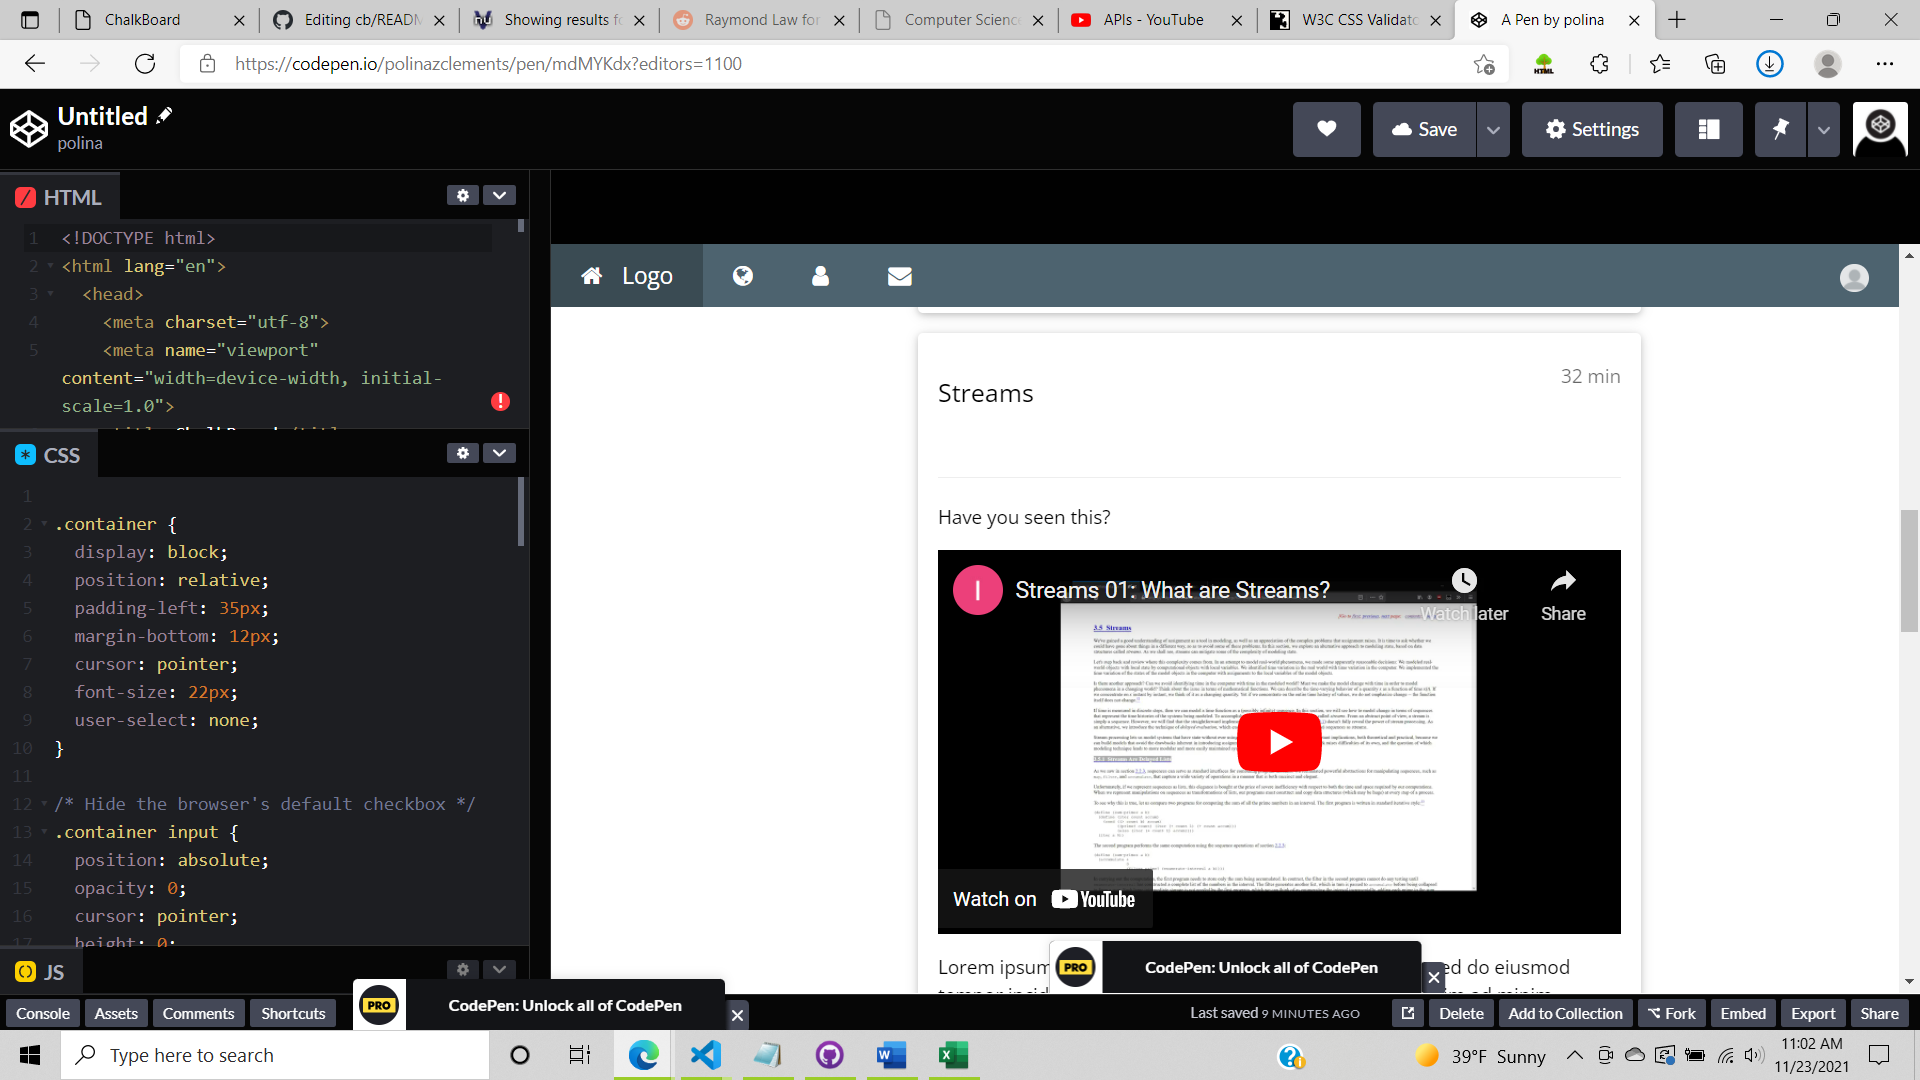The image size is (1920, 1080).
Task: Expand the CSS editor dropdown chevron
Action: pos(499,453)
